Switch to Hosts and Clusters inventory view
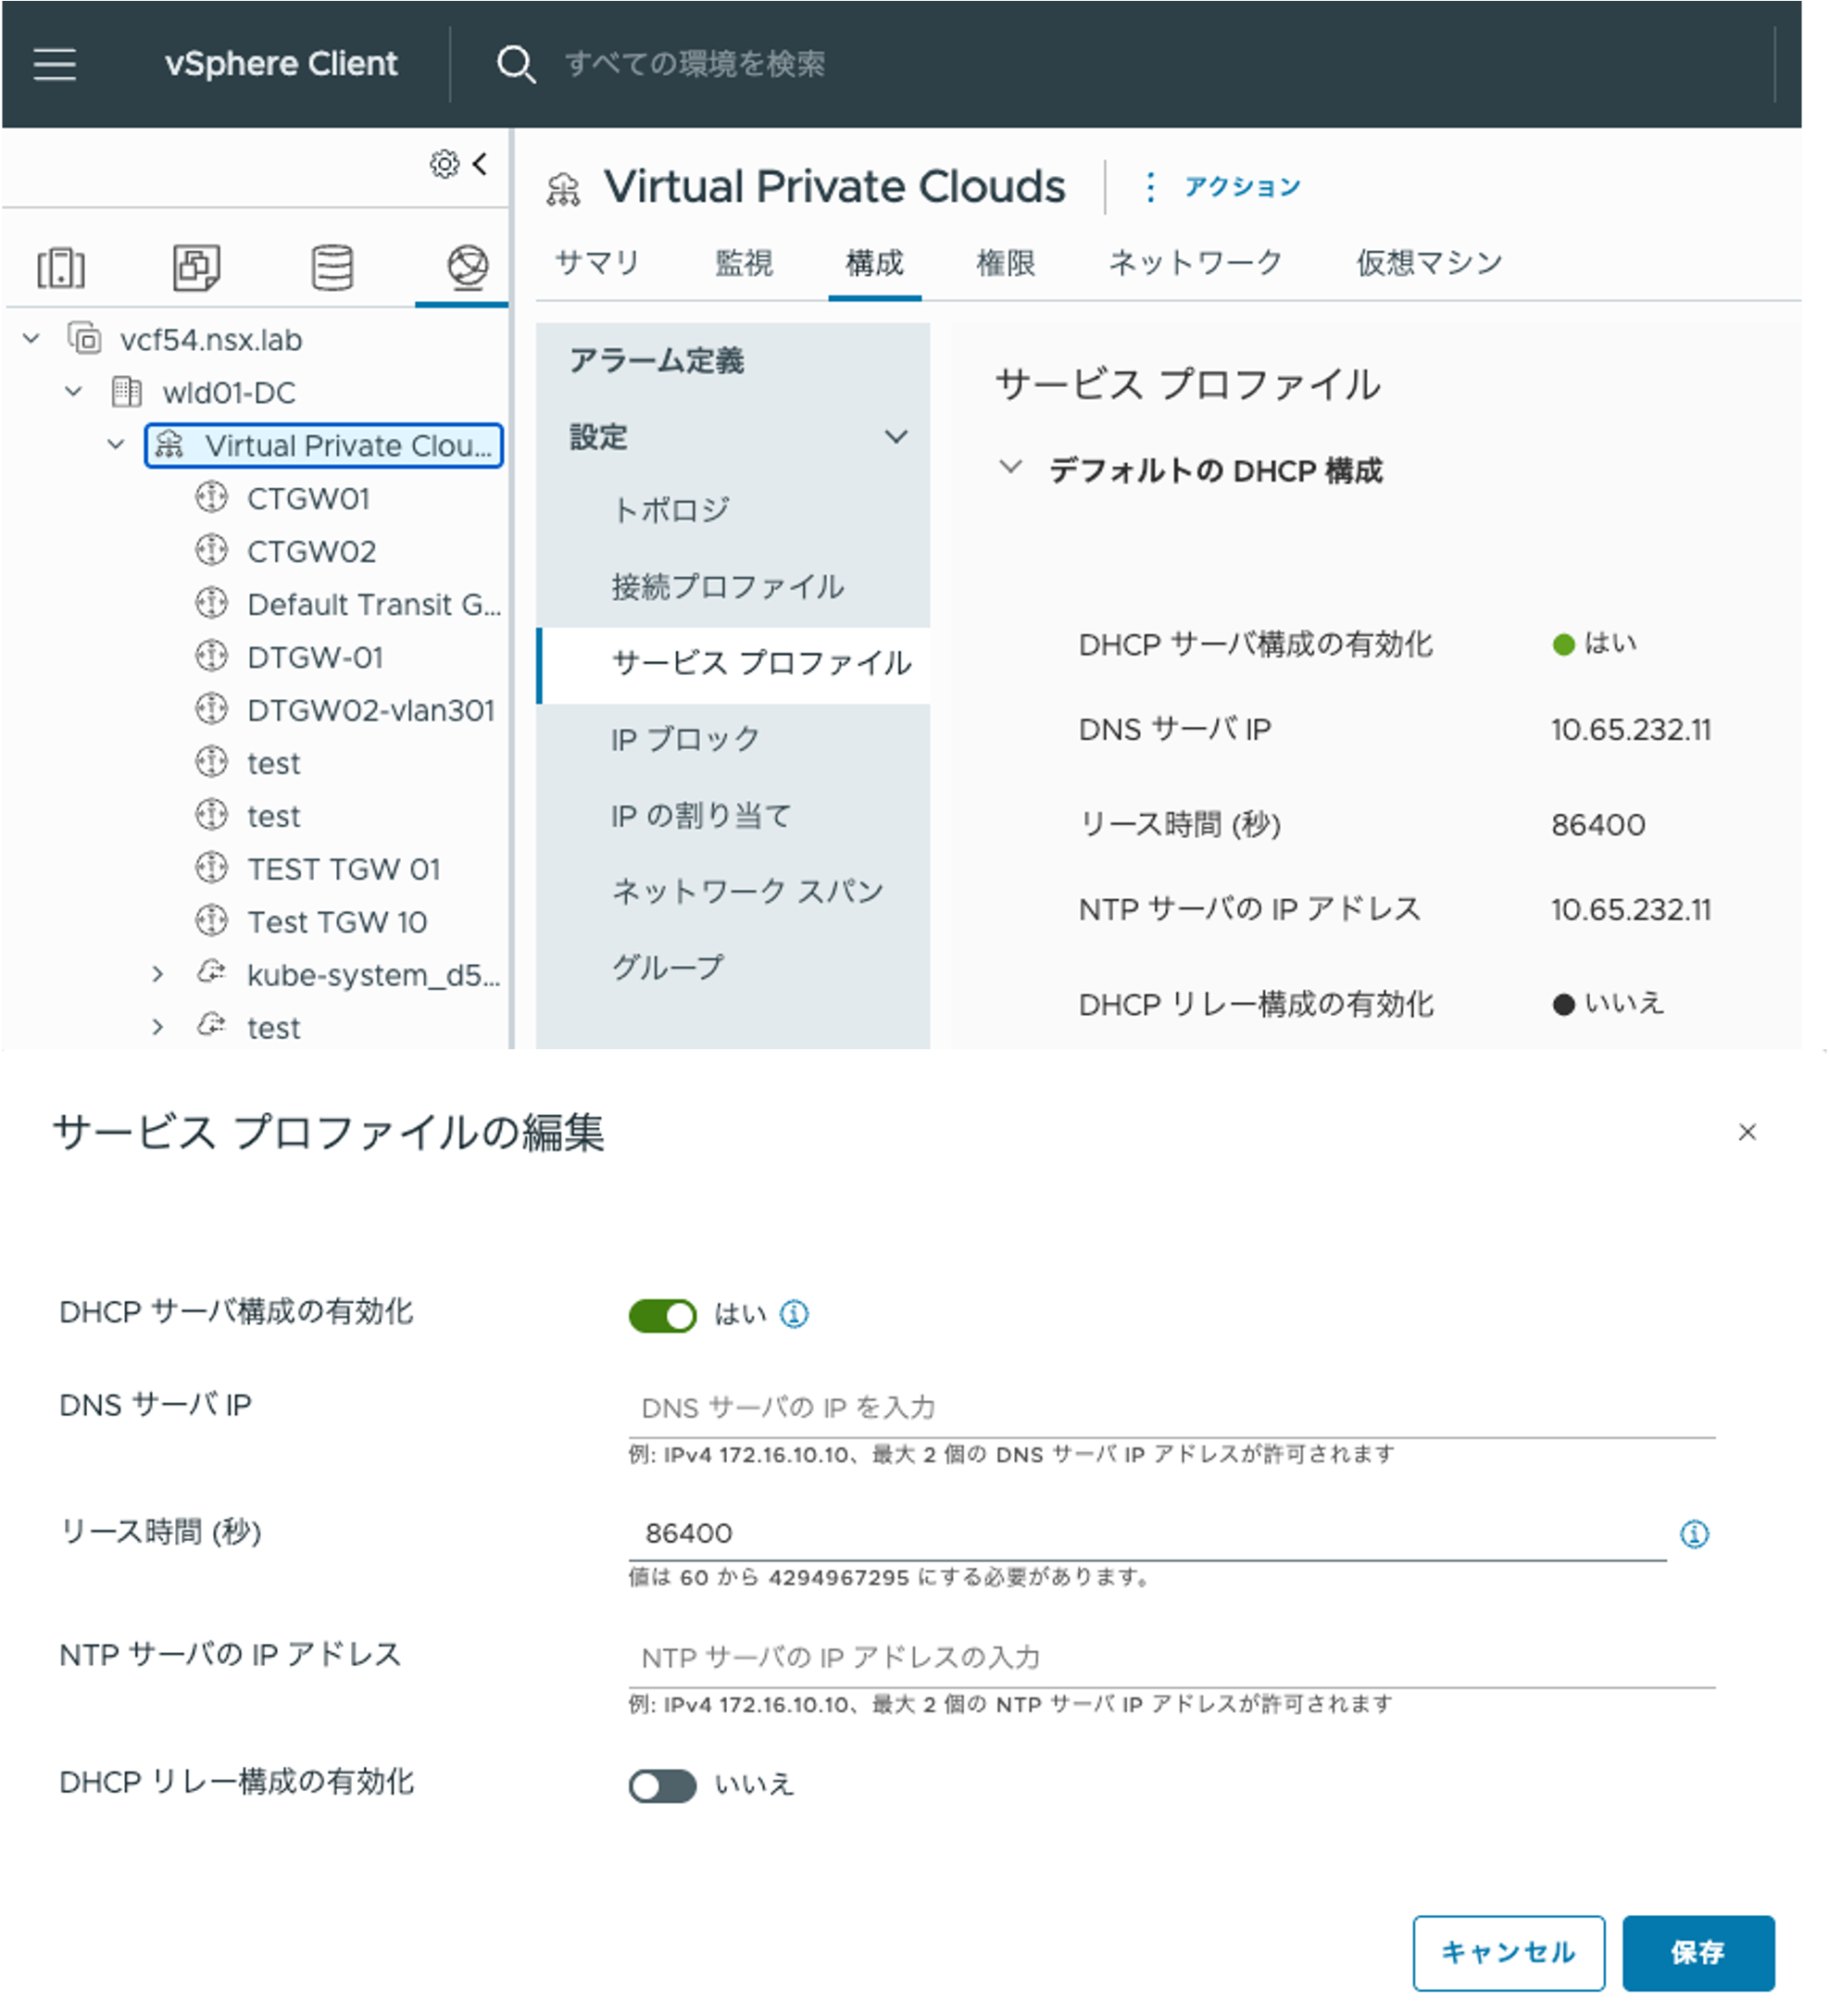 click(61, 267)
